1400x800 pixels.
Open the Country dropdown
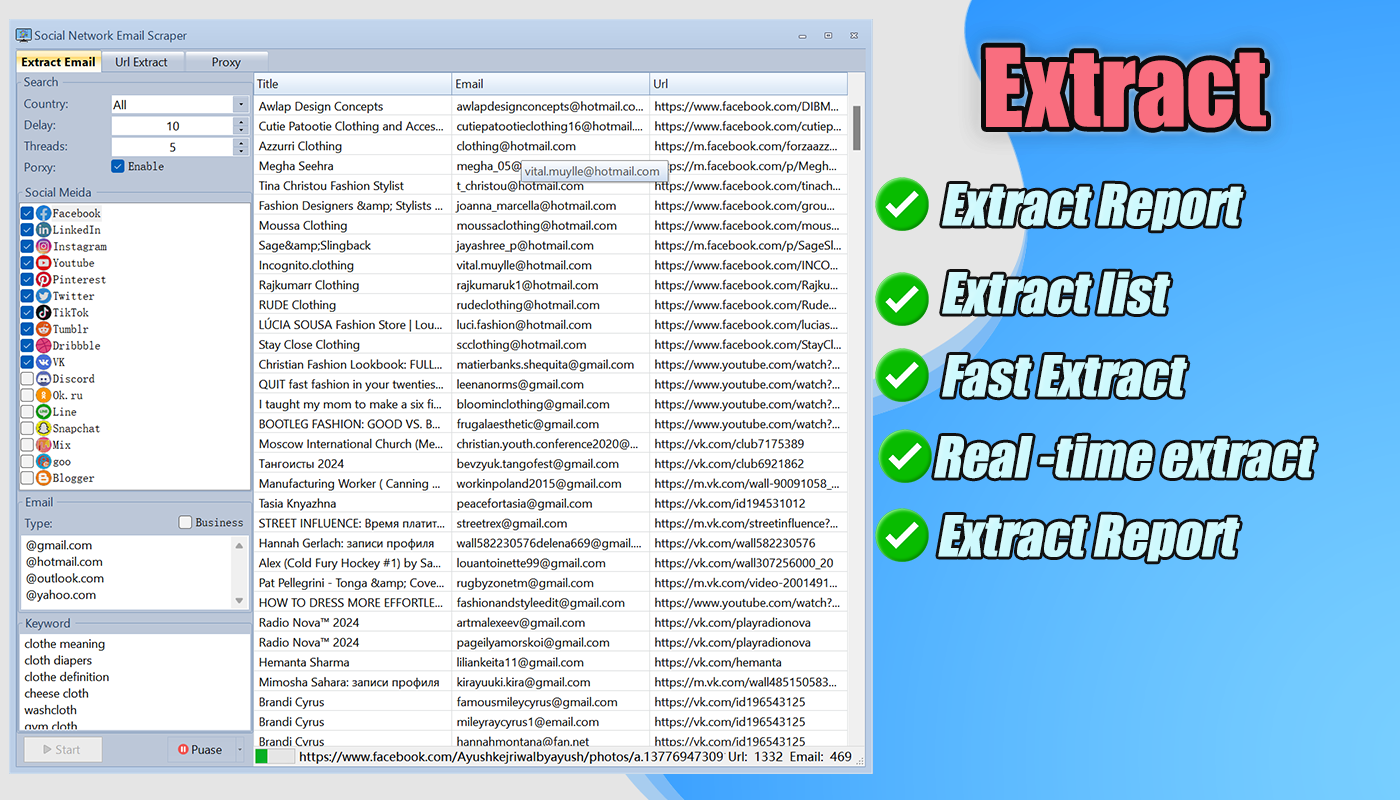pos(239,104)
